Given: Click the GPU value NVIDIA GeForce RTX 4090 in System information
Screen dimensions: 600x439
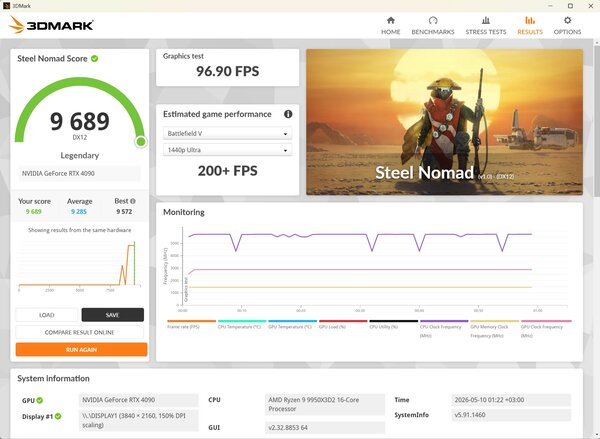Looking at the screenshot, I should [x=139, y=400].
